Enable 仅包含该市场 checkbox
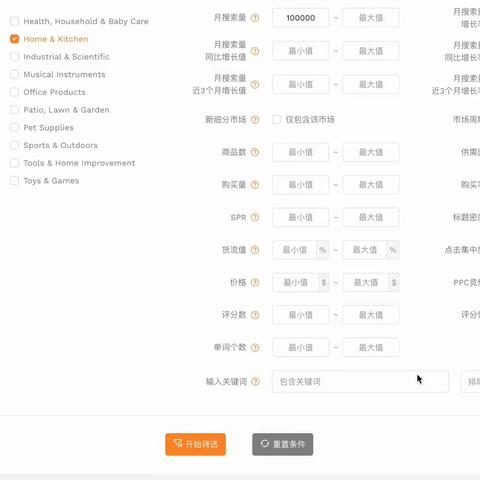Image resolution: width=480 pixels, height=480 pixels. 276,119
